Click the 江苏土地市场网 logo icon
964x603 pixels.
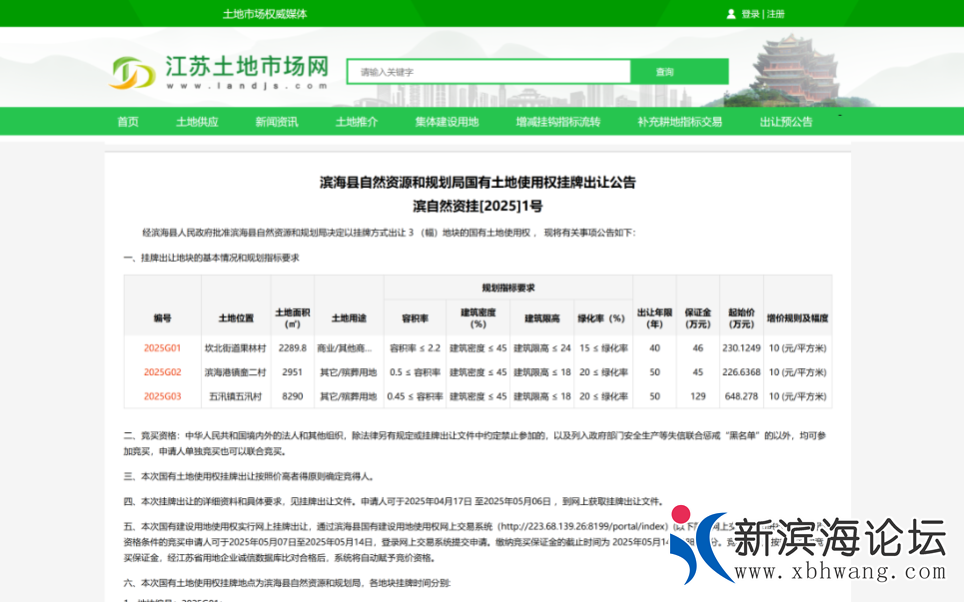(131, 72)
